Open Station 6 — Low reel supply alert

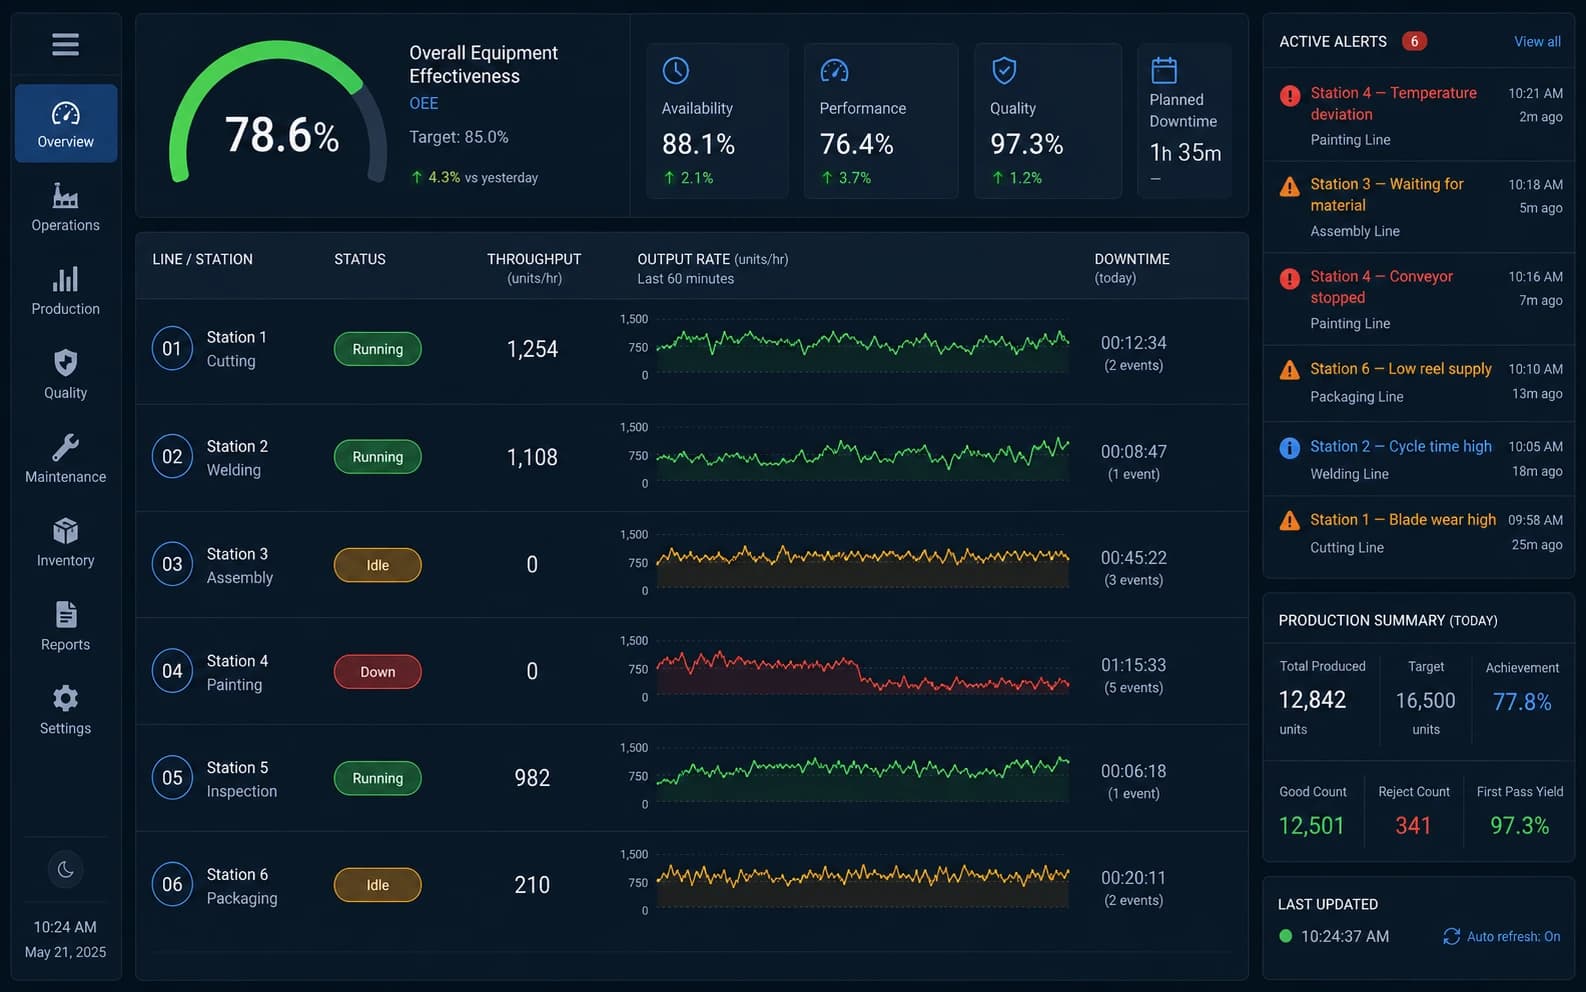pos(1419,382)
